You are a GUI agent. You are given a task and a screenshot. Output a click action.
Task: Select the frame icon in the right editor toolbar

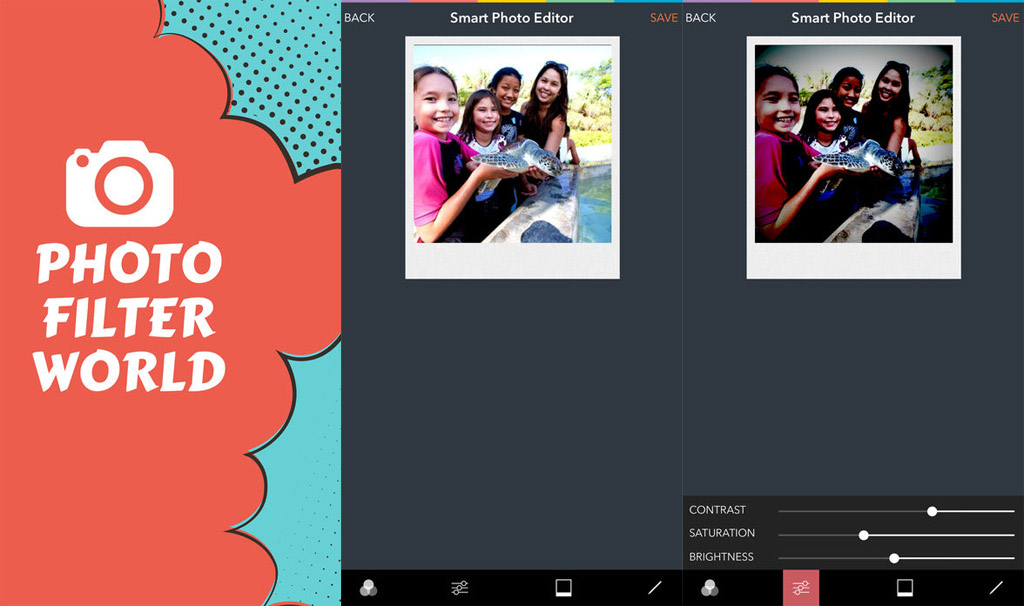905,588
